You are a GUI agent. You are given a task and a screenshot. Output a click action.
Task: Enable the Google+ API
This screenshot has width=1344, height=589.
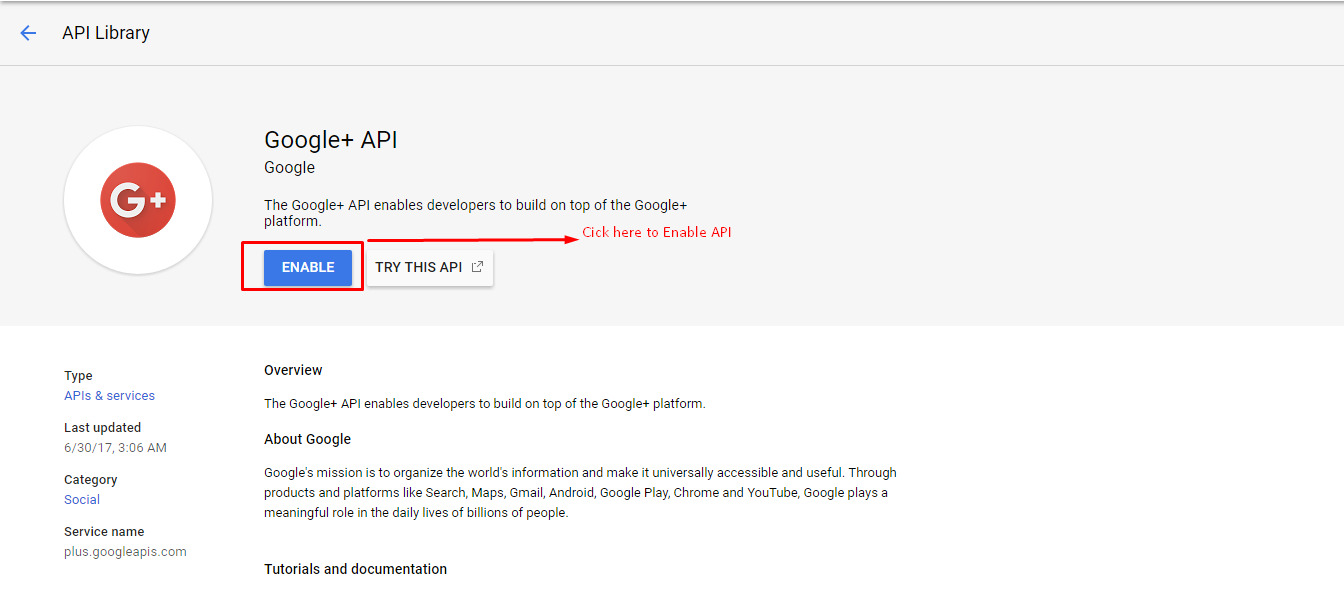308,268
